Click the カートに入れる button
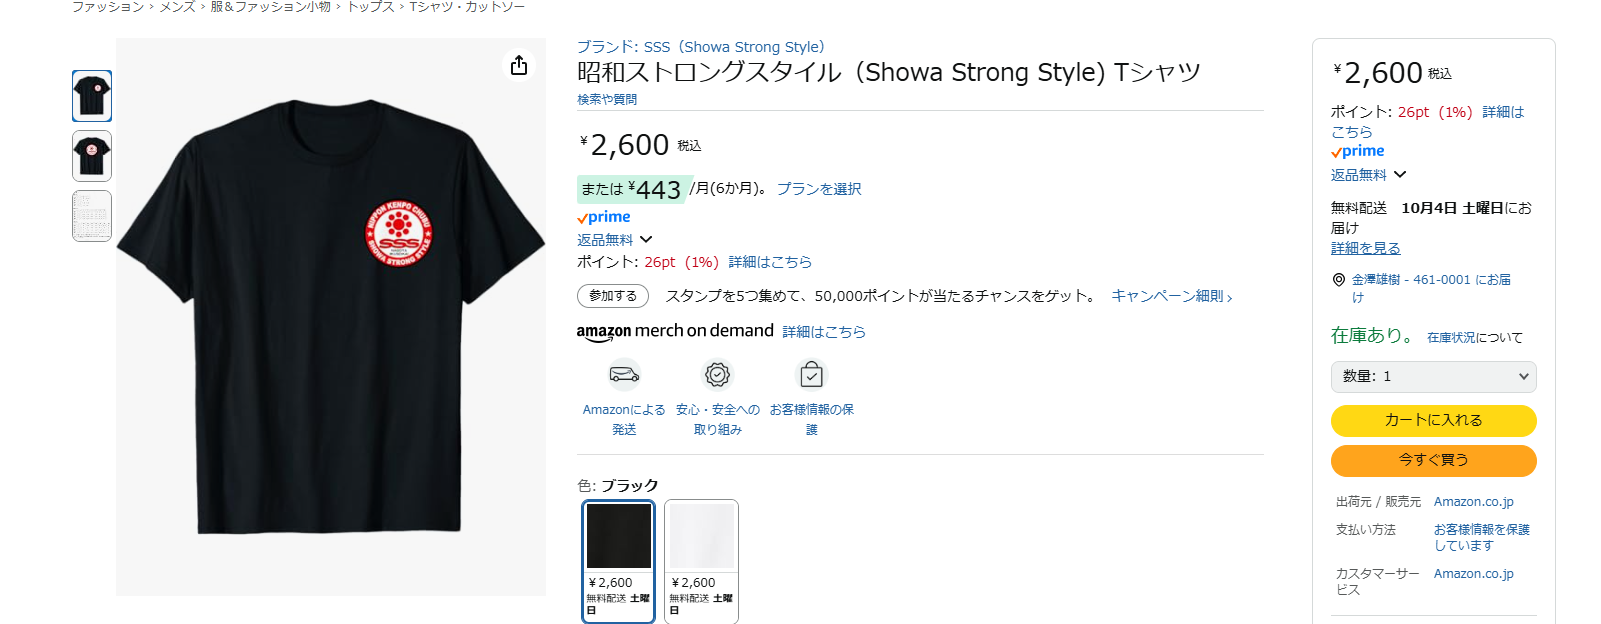The image size is (1601, 624). coord(1433,421)
